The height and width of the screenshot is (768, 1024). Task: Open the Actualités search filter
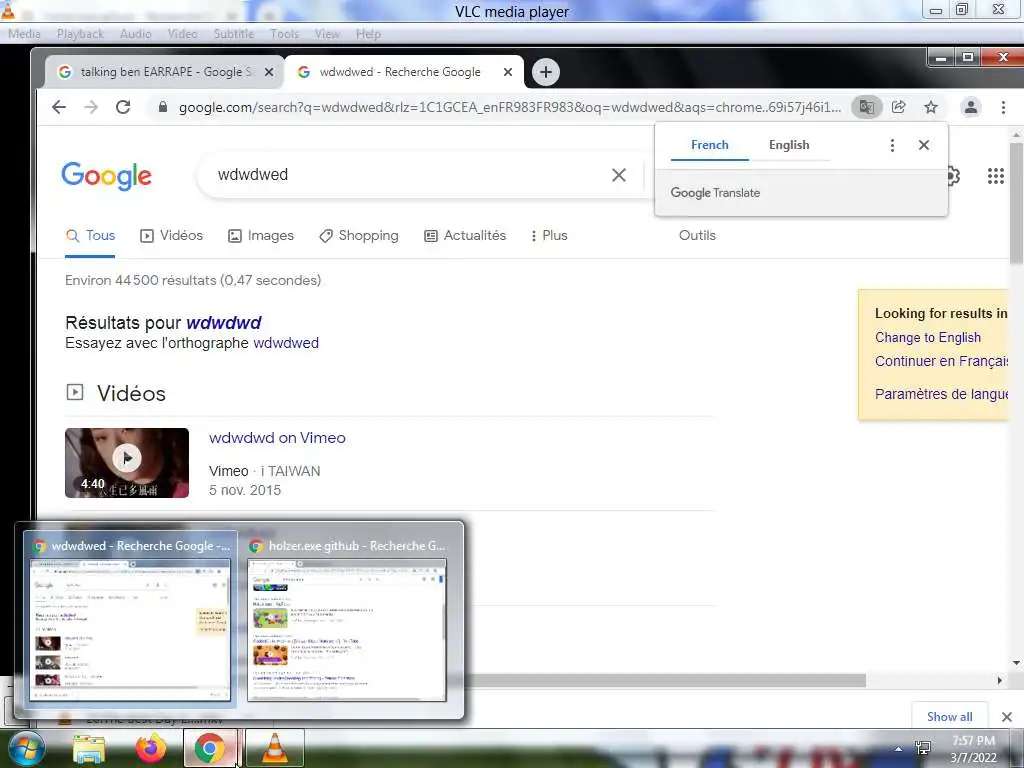[465, 236]
